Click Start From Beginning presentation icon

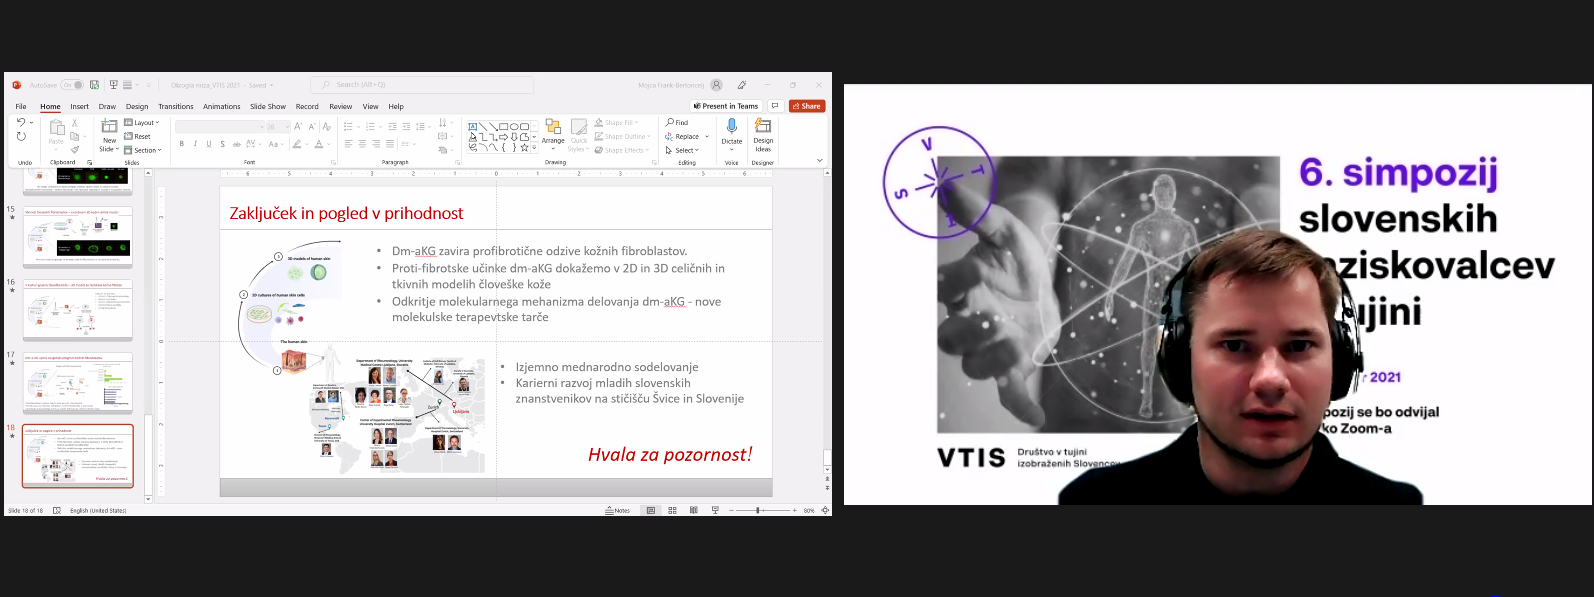pyautogui.click(x=114, y=85)
